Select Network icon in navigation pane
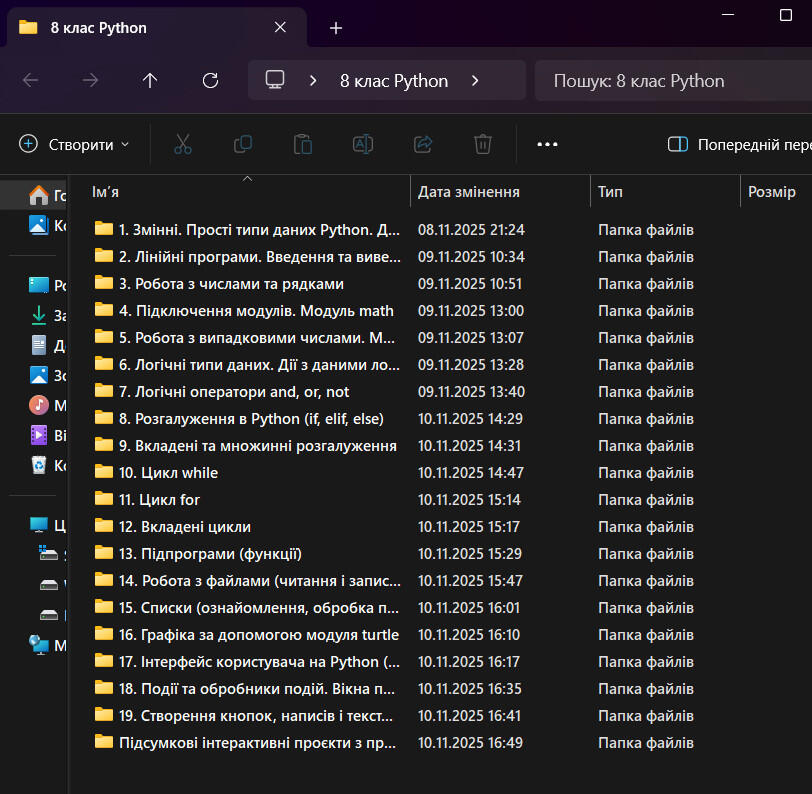Viewport: 812px width, 794px height. coord(39,645)
